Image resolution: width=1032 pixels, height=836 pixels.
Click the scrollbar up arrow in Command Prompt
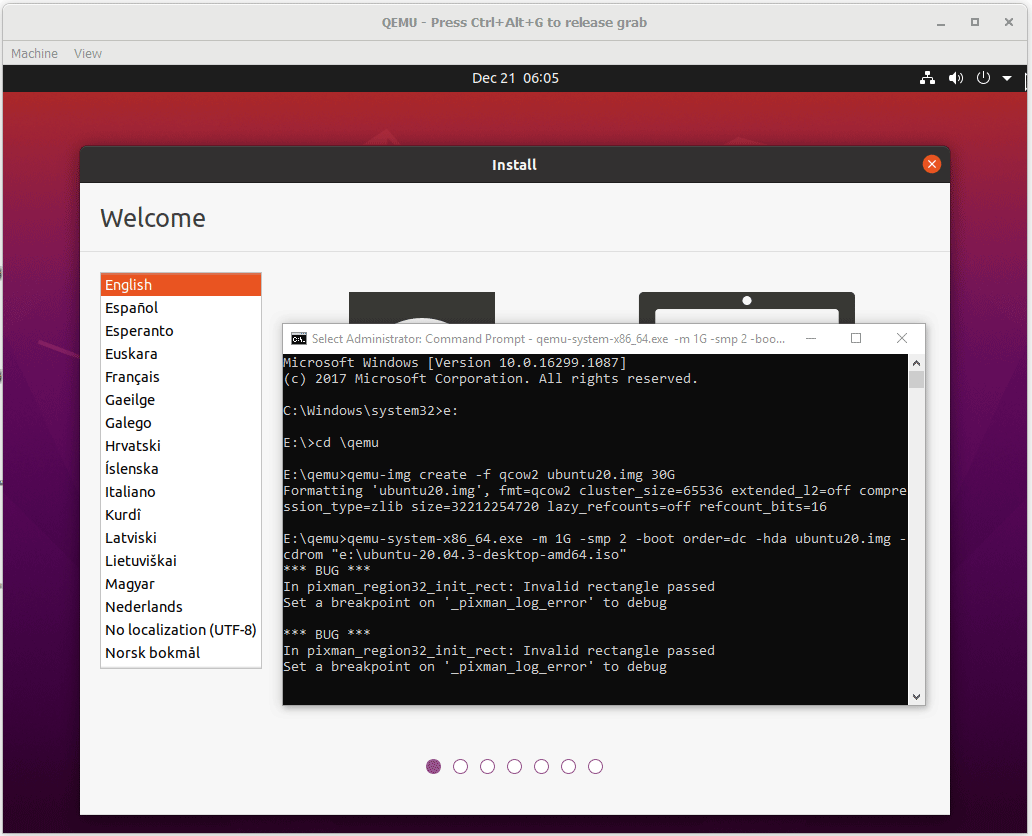tap(916, 362)
